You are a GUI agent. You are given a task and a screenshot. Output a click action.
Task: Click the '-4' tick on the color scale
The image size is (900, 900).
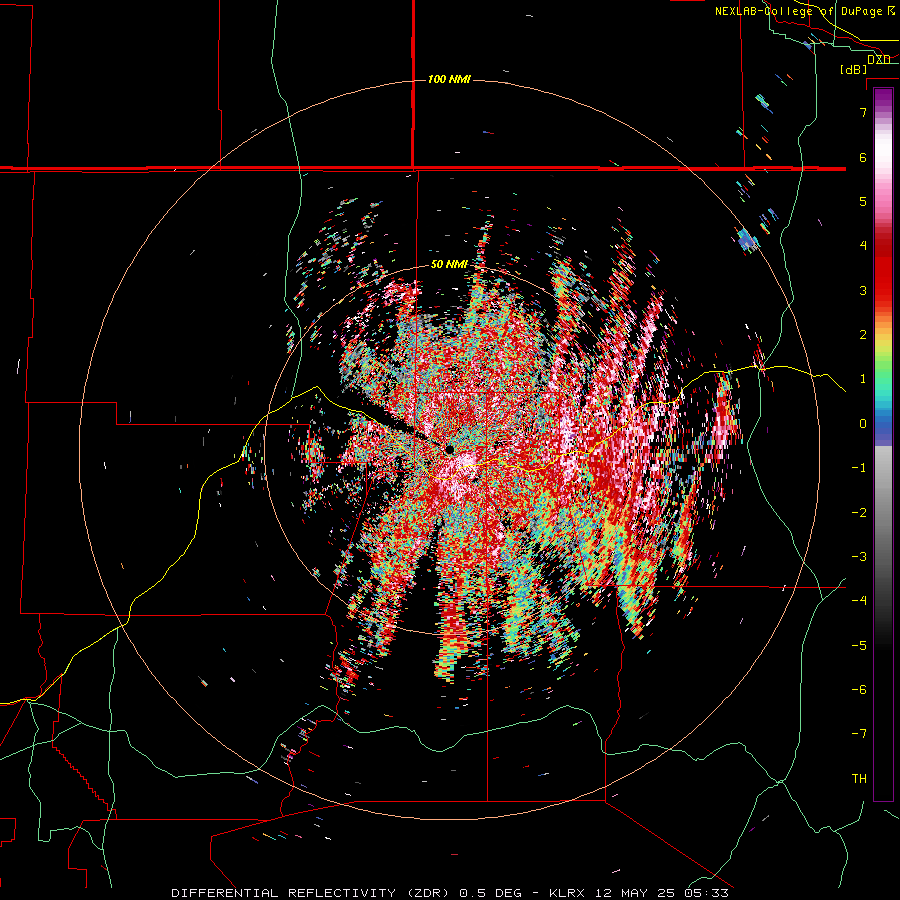tap(859, 601)
